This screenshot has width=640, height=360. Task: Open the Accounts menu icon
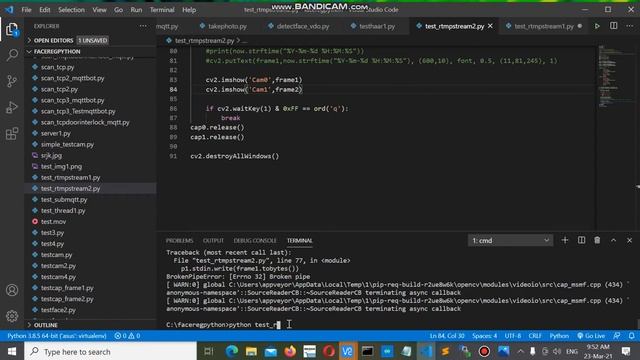click(12, 290)
